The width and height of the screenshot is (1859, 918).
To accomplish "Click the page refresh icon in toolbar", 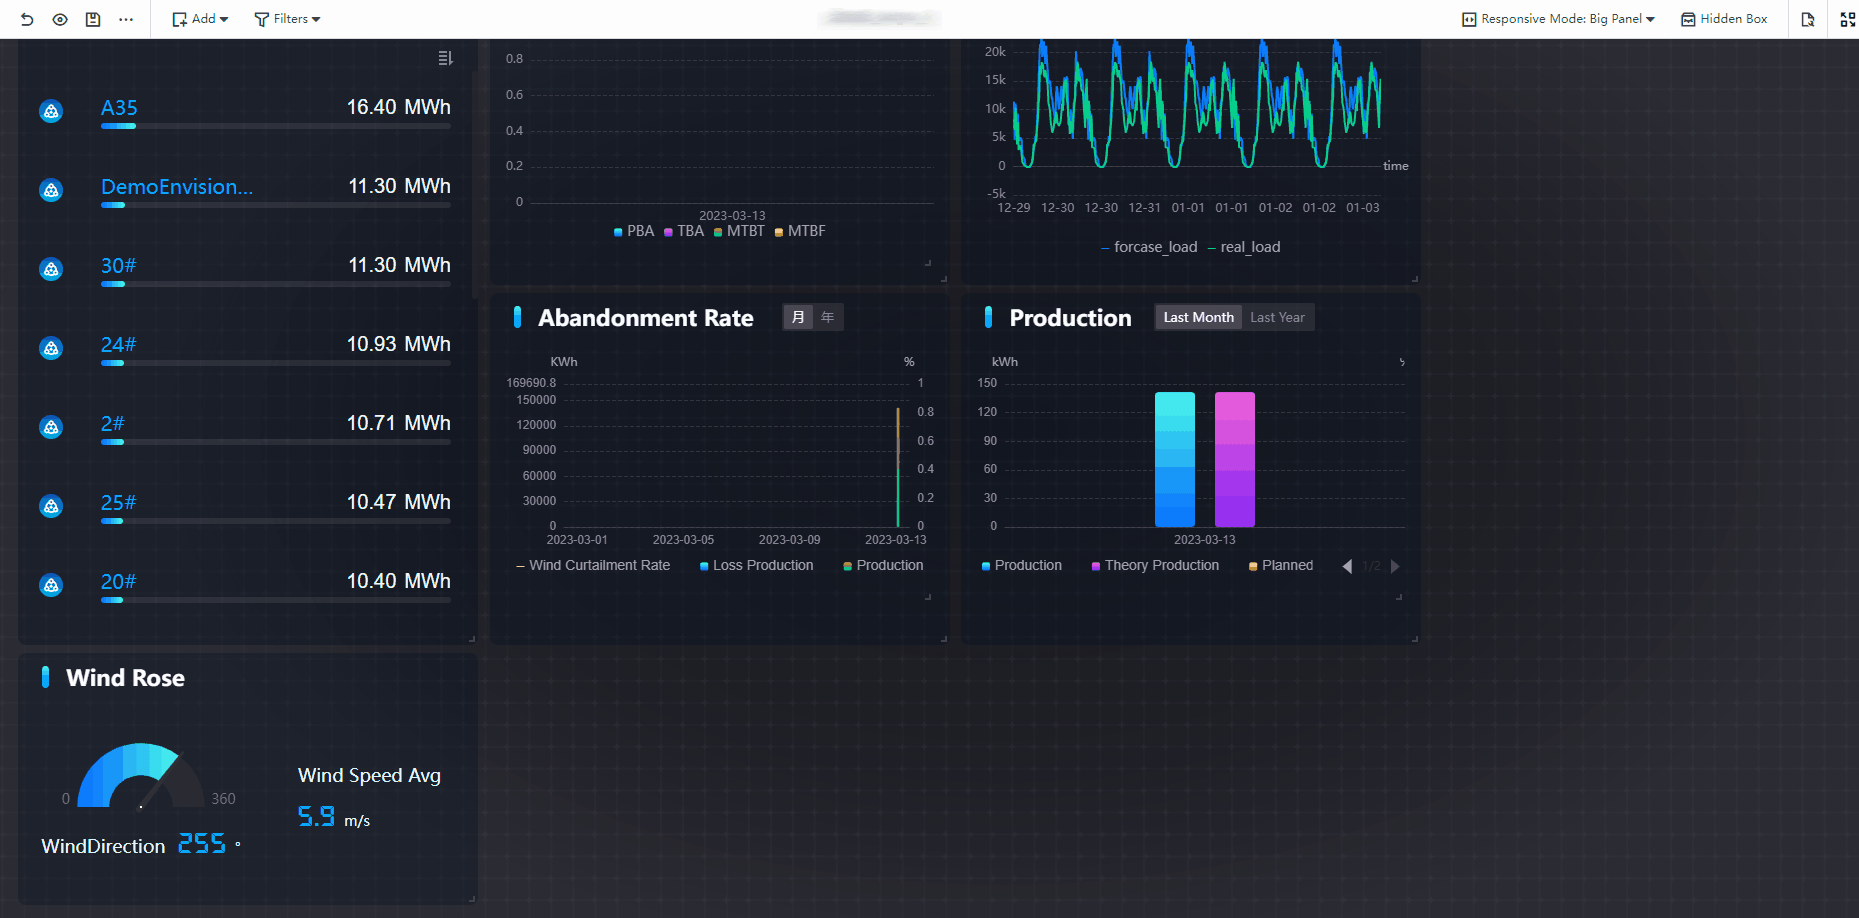I will (1808, 19).
